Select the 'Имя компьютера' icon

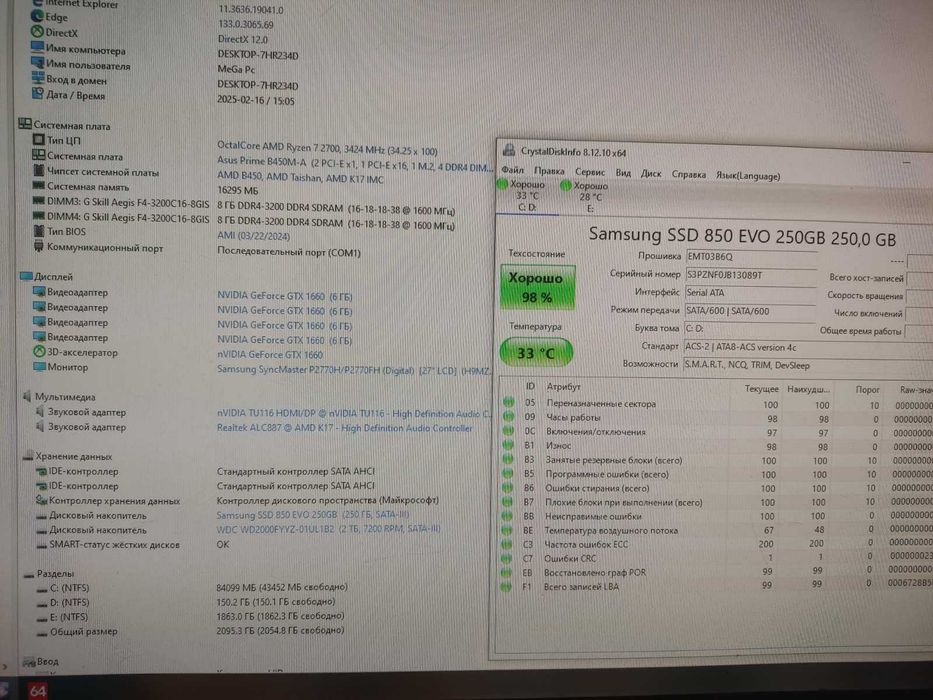coord(37,47)
